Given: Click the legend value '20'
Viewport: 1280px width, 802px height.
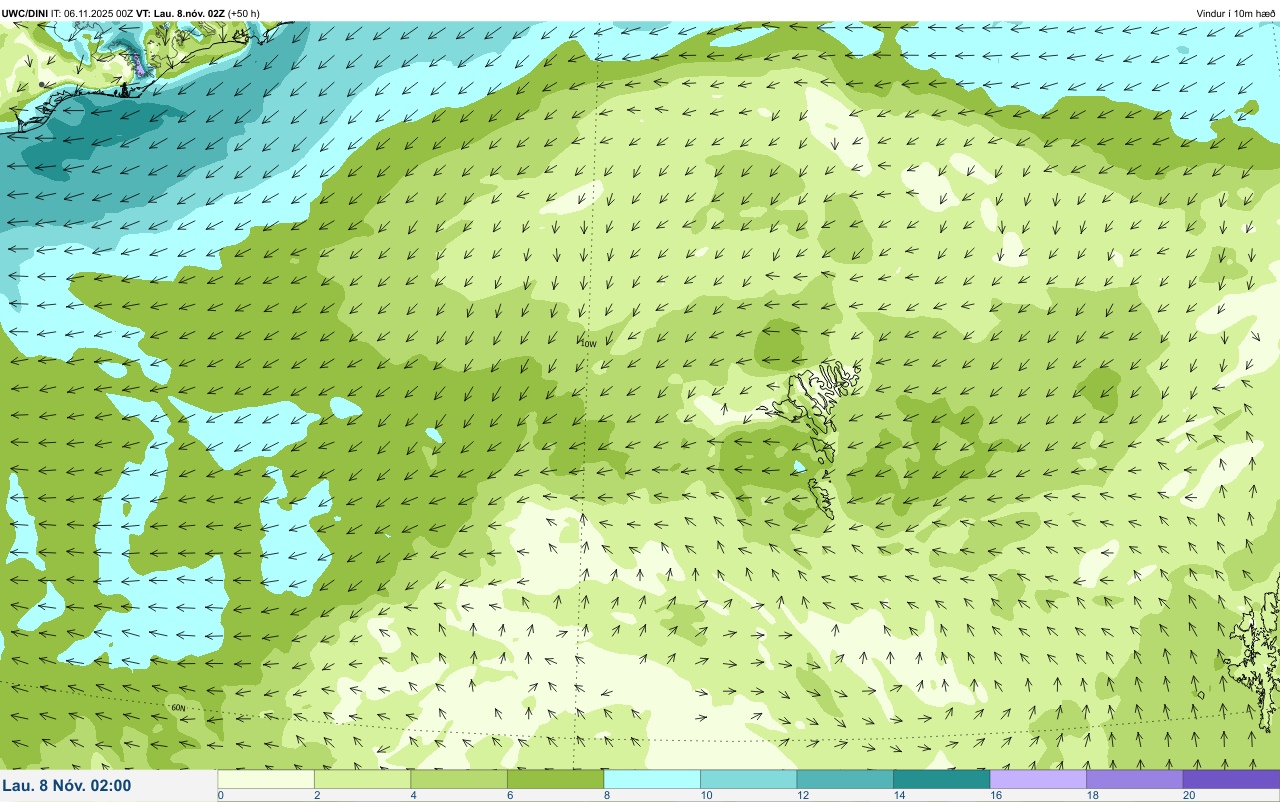Looking at the screenshot, I should point(1189,795).
